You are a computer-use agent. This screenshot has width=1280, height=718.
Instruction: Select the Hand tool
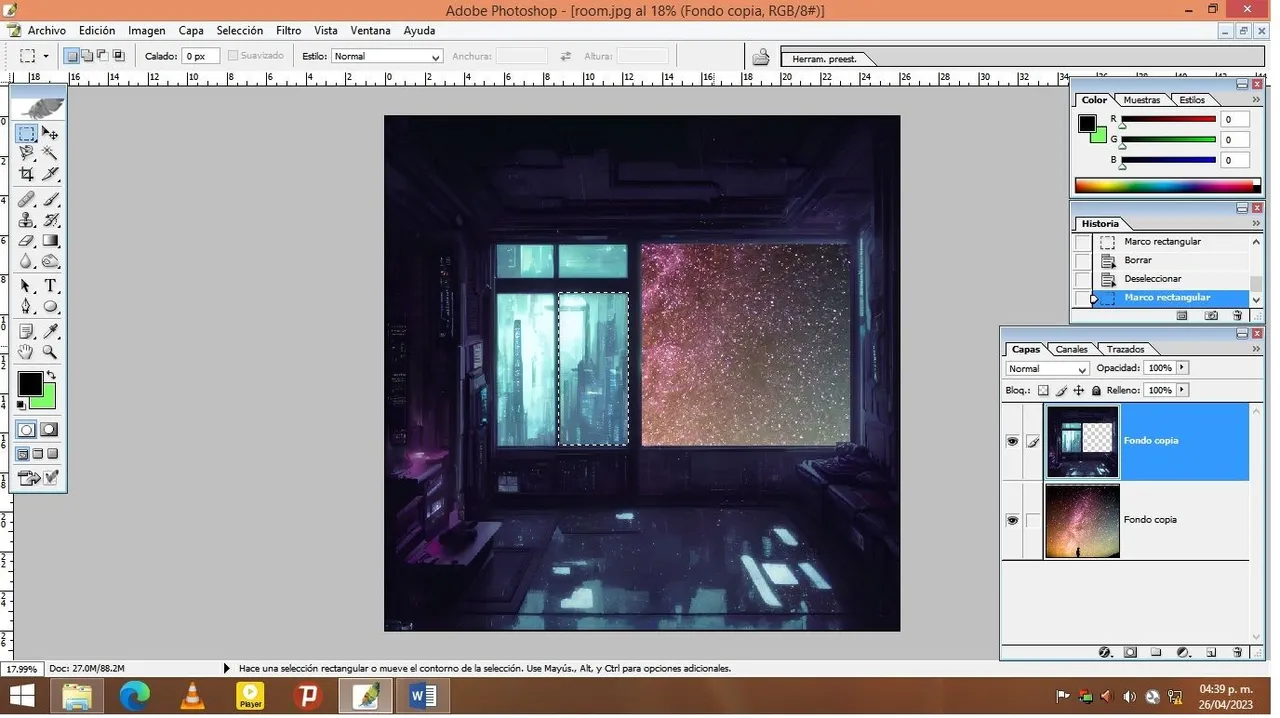pos(26,352)
